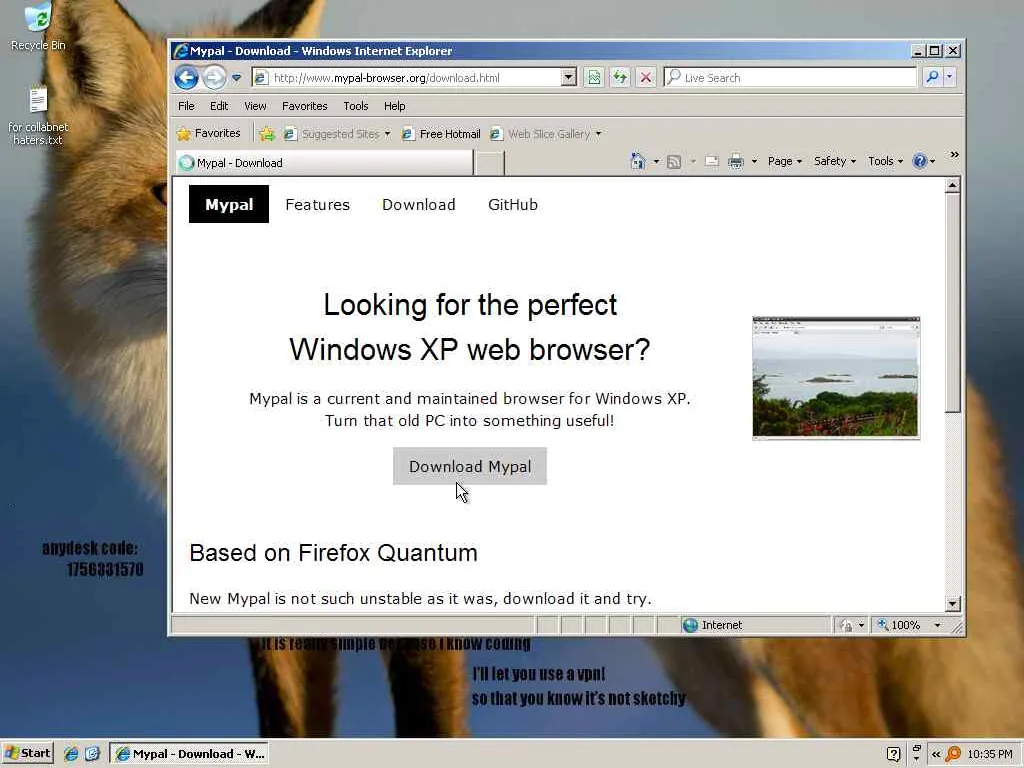Select the Recycle Bin desktop icon
1024x768 pixels.
[38, 26]
